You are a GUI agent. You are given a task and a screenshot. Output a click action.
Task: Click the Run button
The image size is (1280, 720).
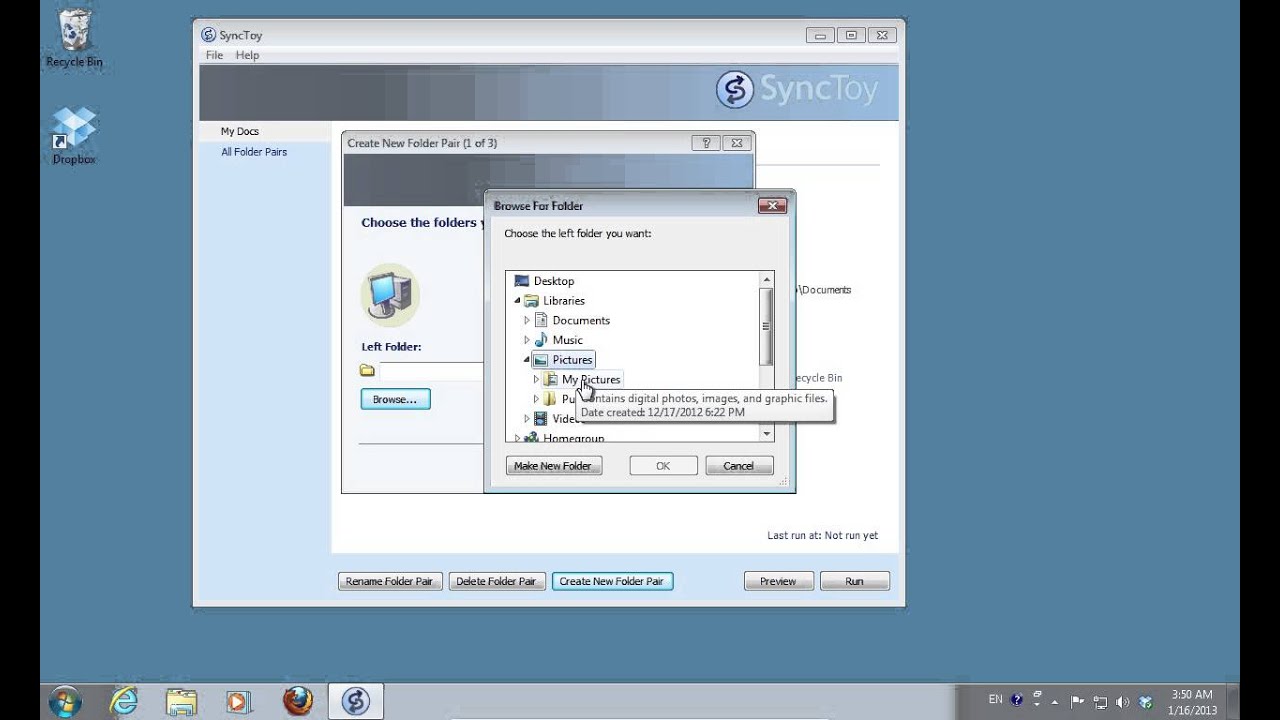(854, 581)
